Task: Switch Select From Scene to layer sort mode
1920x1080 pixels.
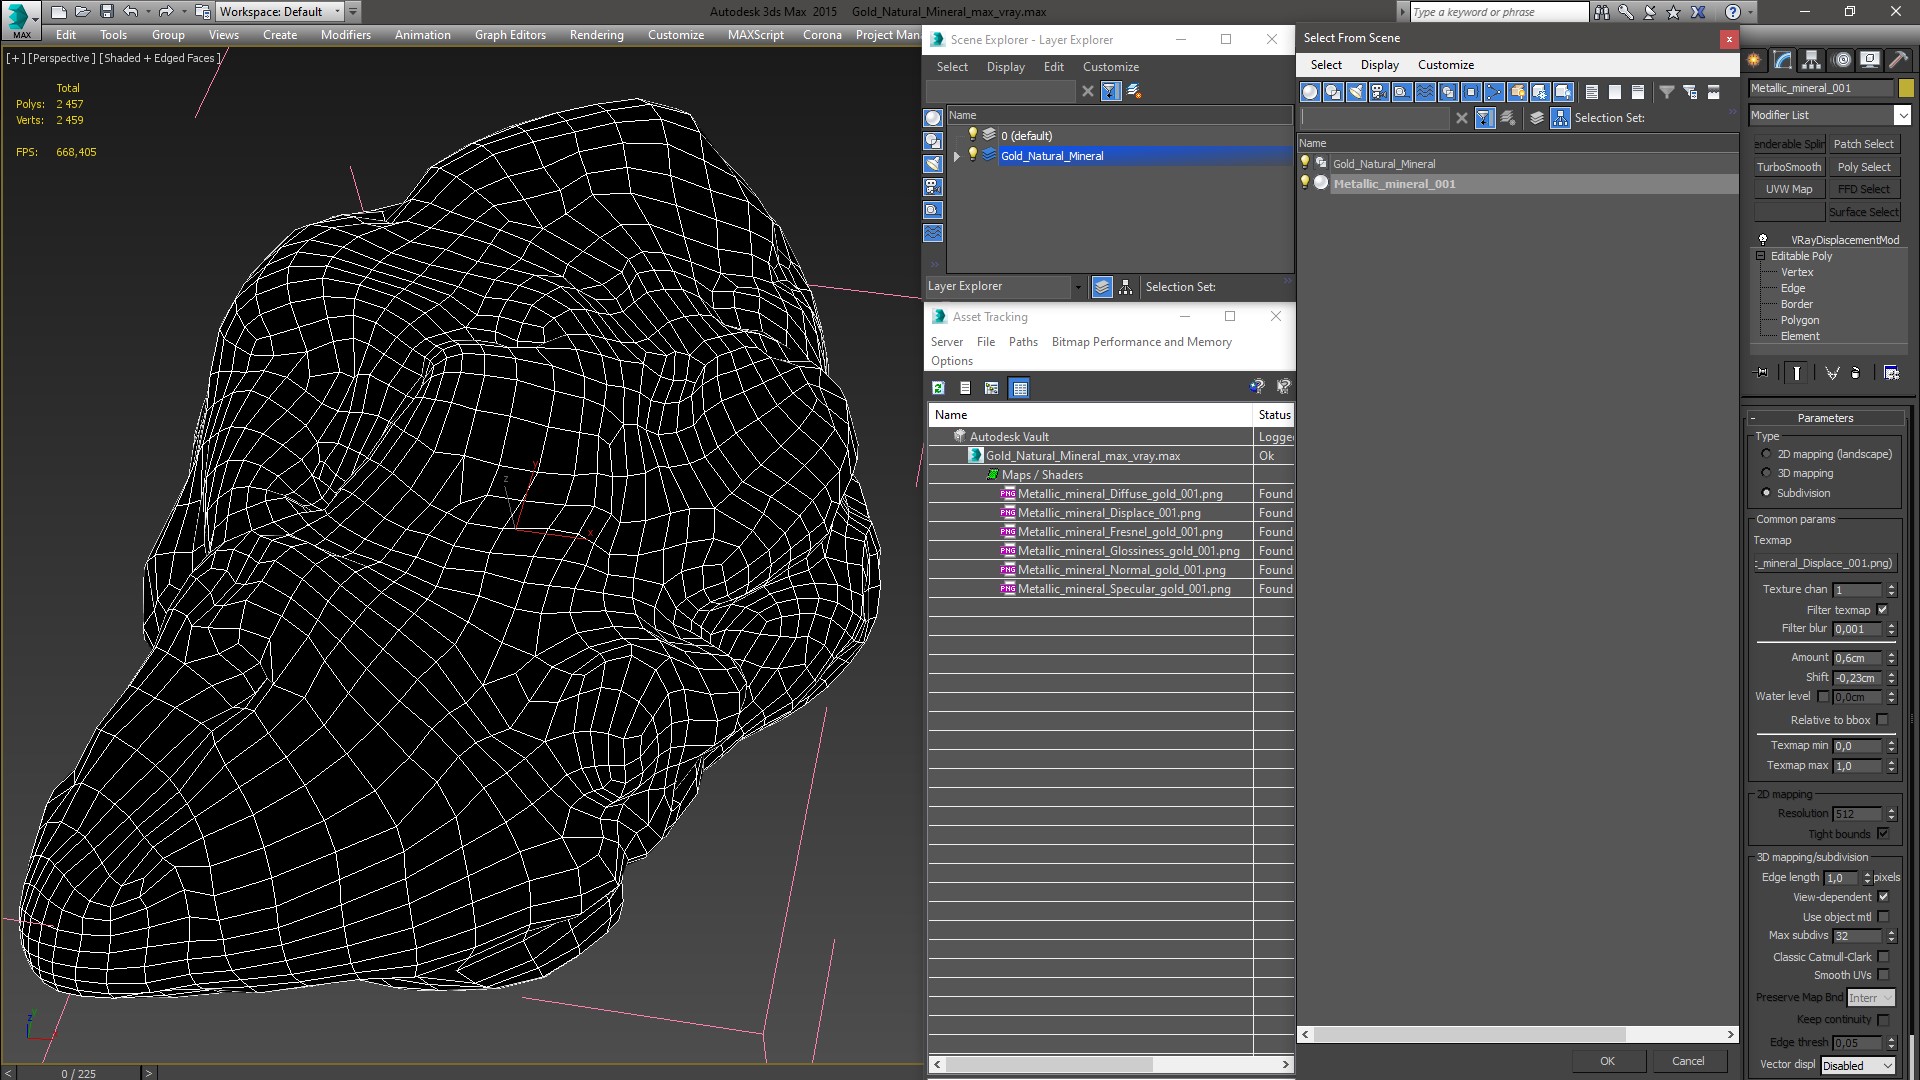Action: pos(1537,118)
